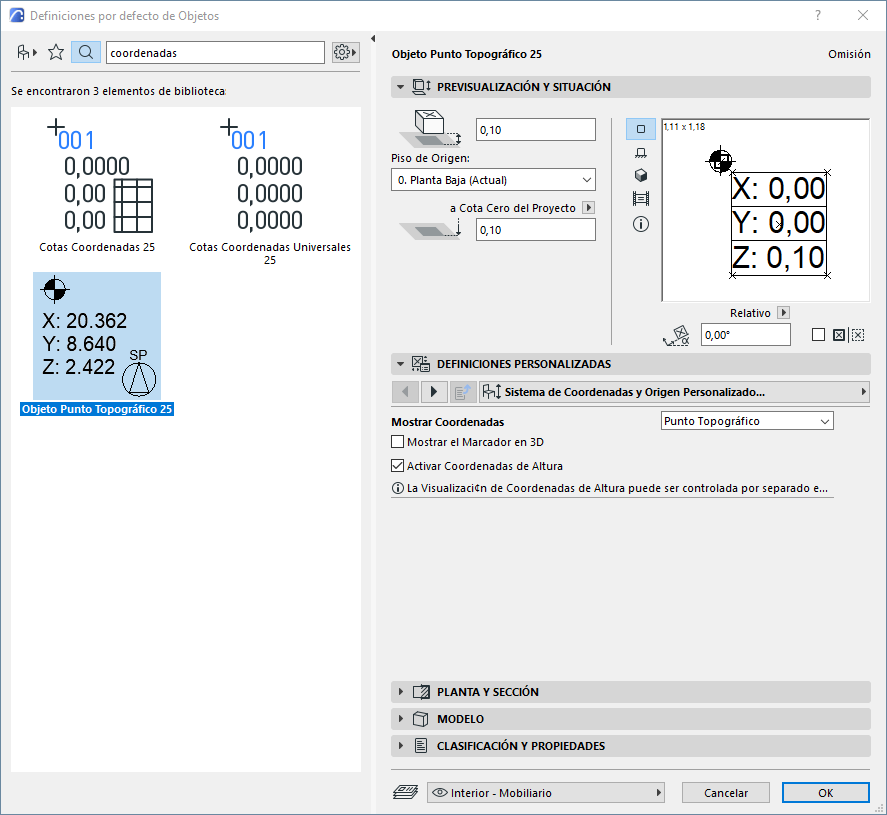This screenshot has height=815, width=887.
Task: Open the Piso de Origen dropdown
Action: (x=493, y=180)
